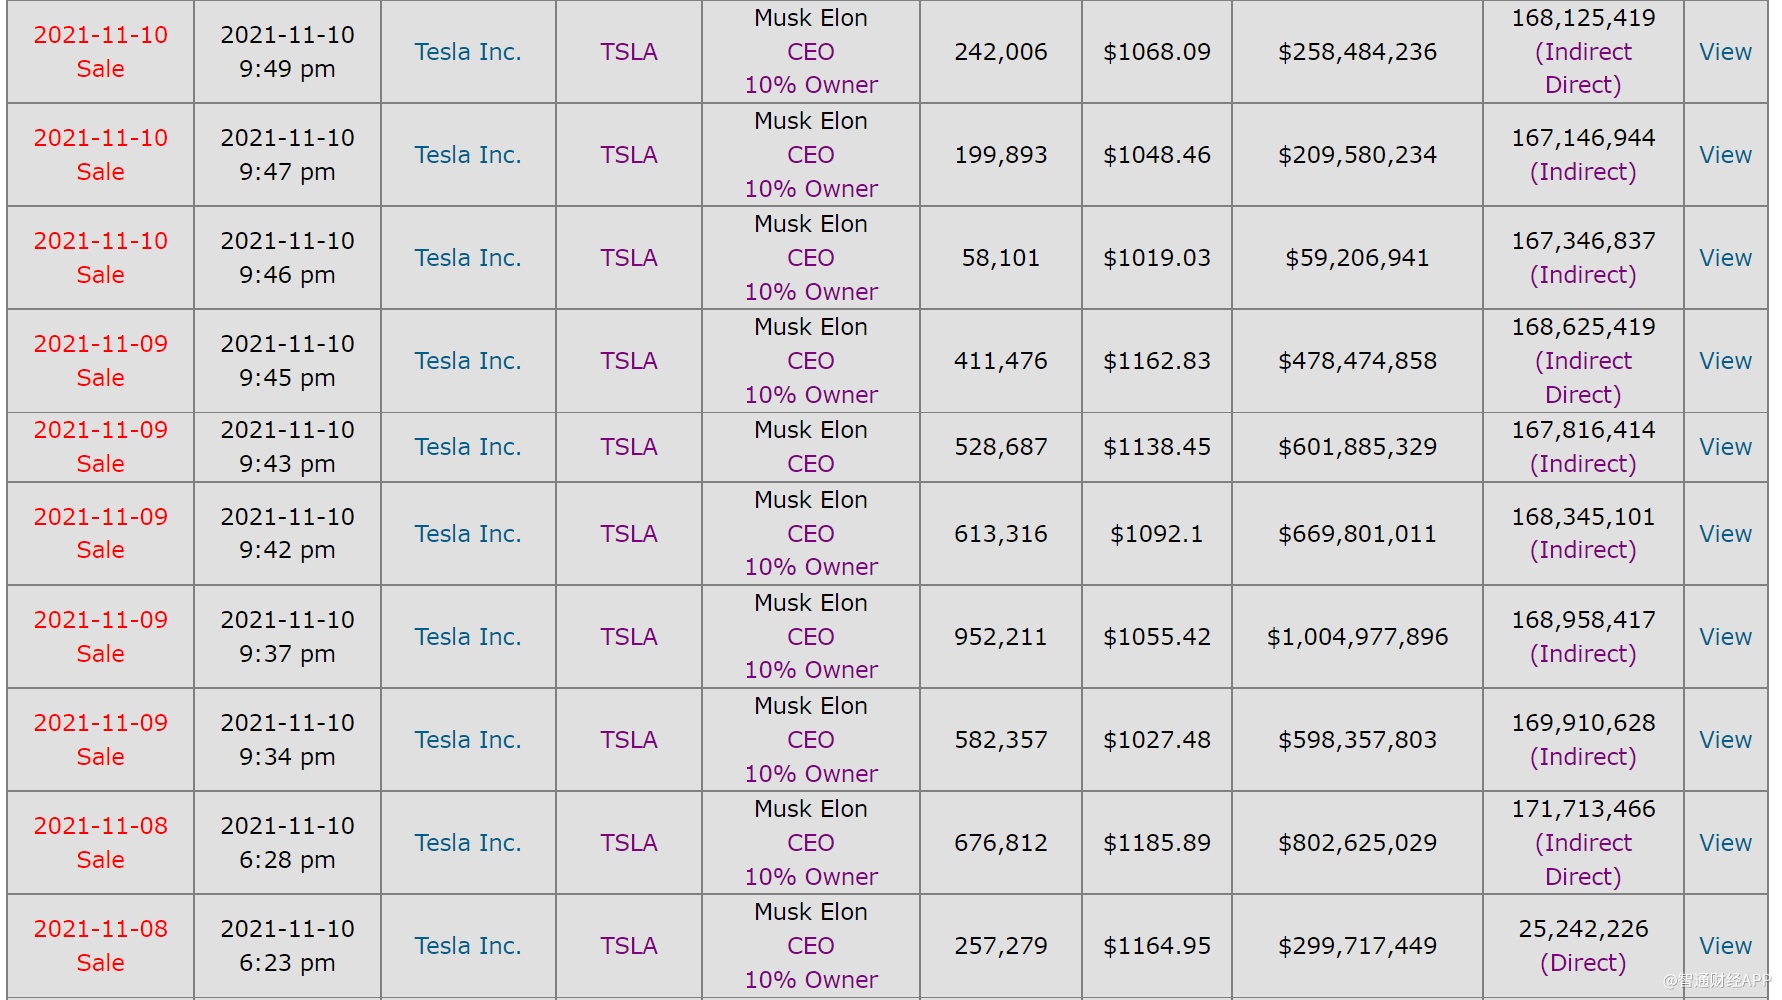Image resolution: width=1782 pixels, height=1000 pixels.
Task: Select CEO title in the 528,687 shares row
Action: click(x=810, y=464)
